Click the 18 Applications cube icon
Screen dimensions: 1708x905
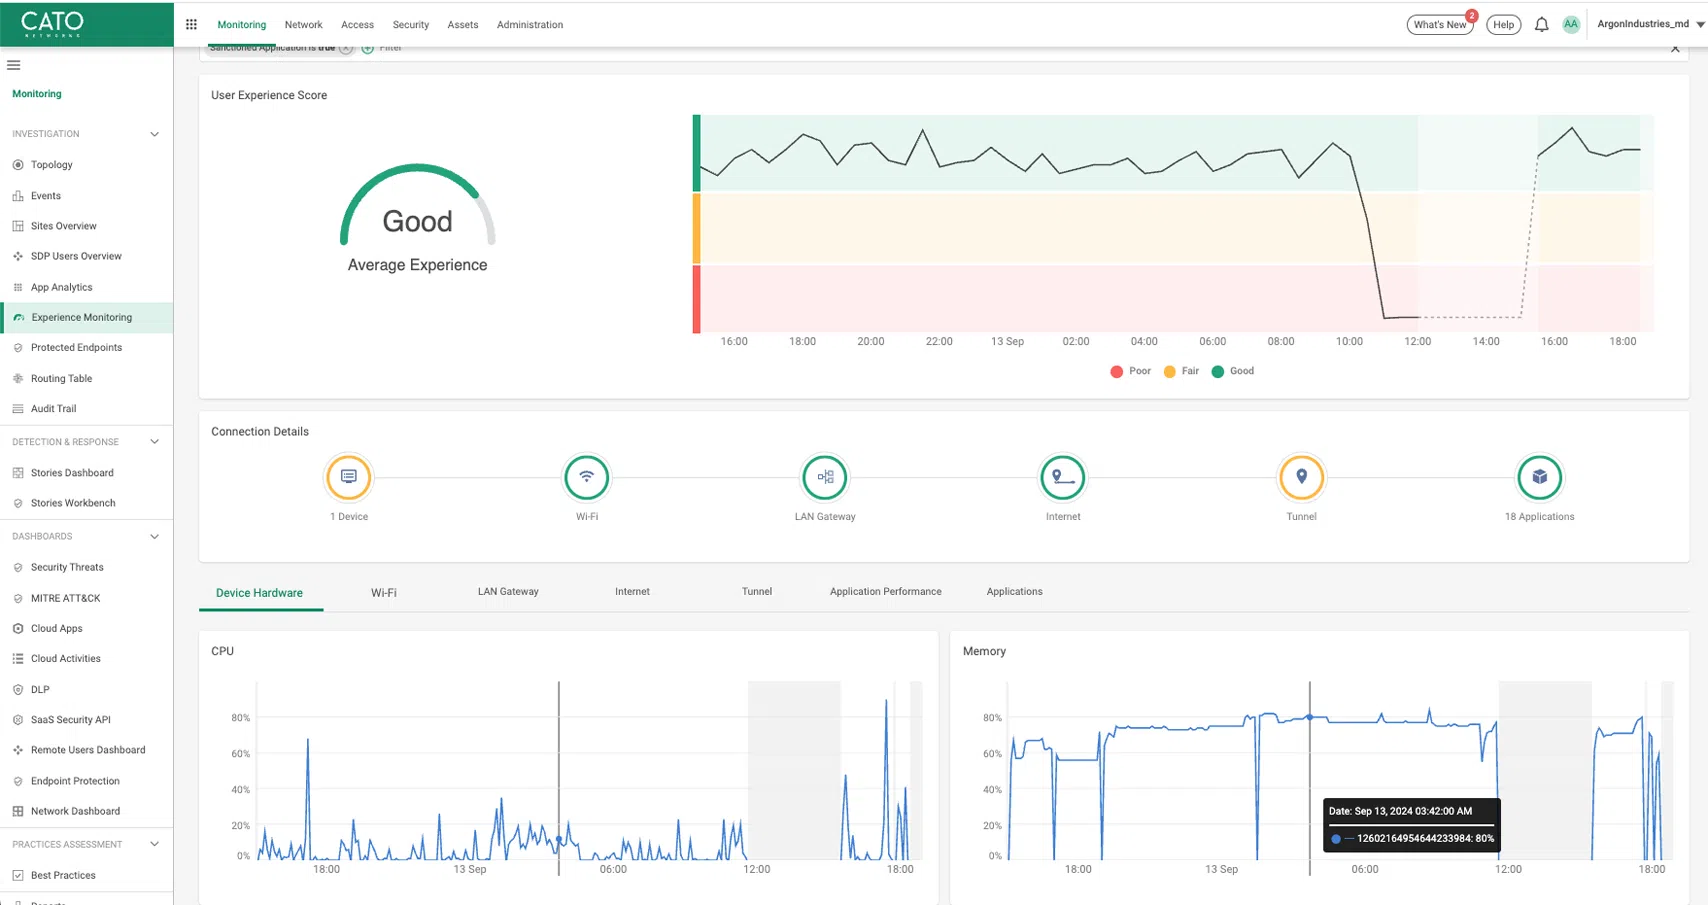tap(1539, 477)
